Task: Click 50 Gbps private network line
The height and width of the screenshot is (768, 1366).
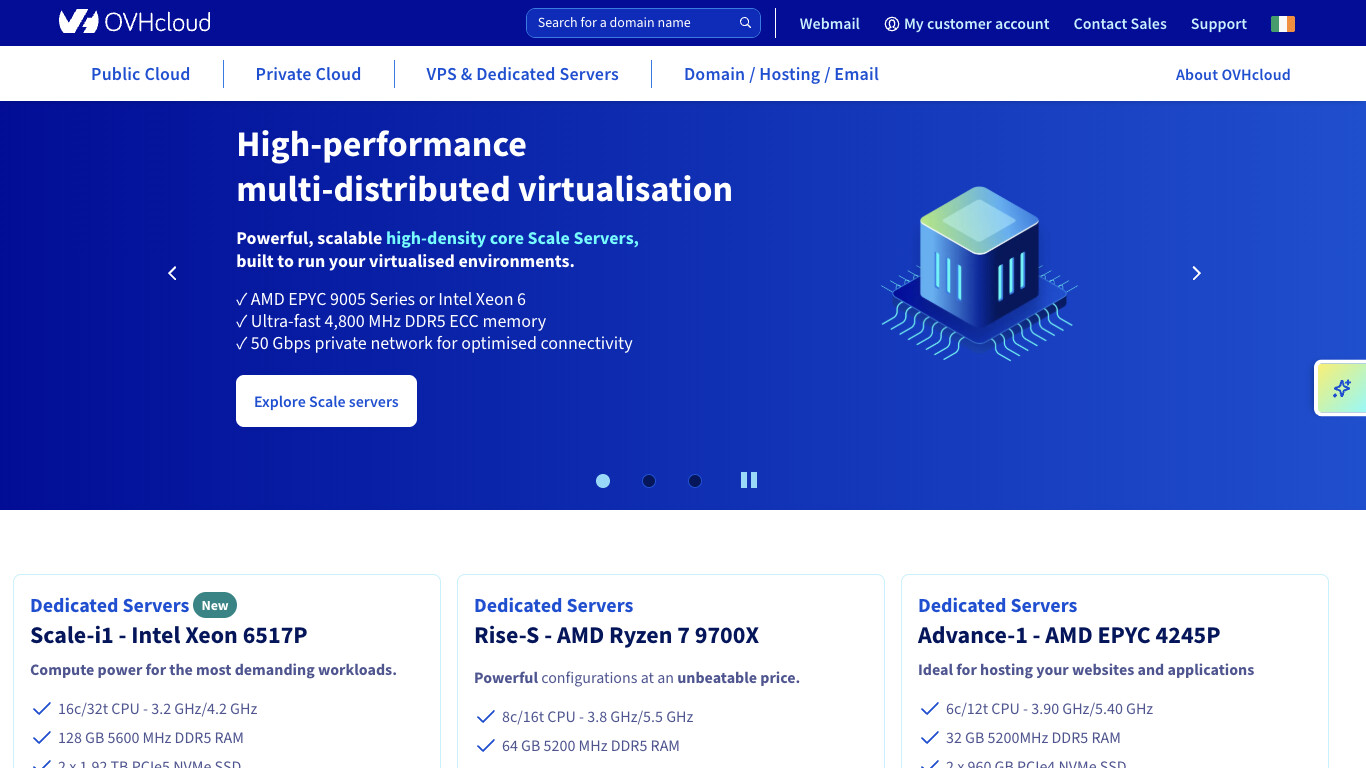Action: (434, 343)
